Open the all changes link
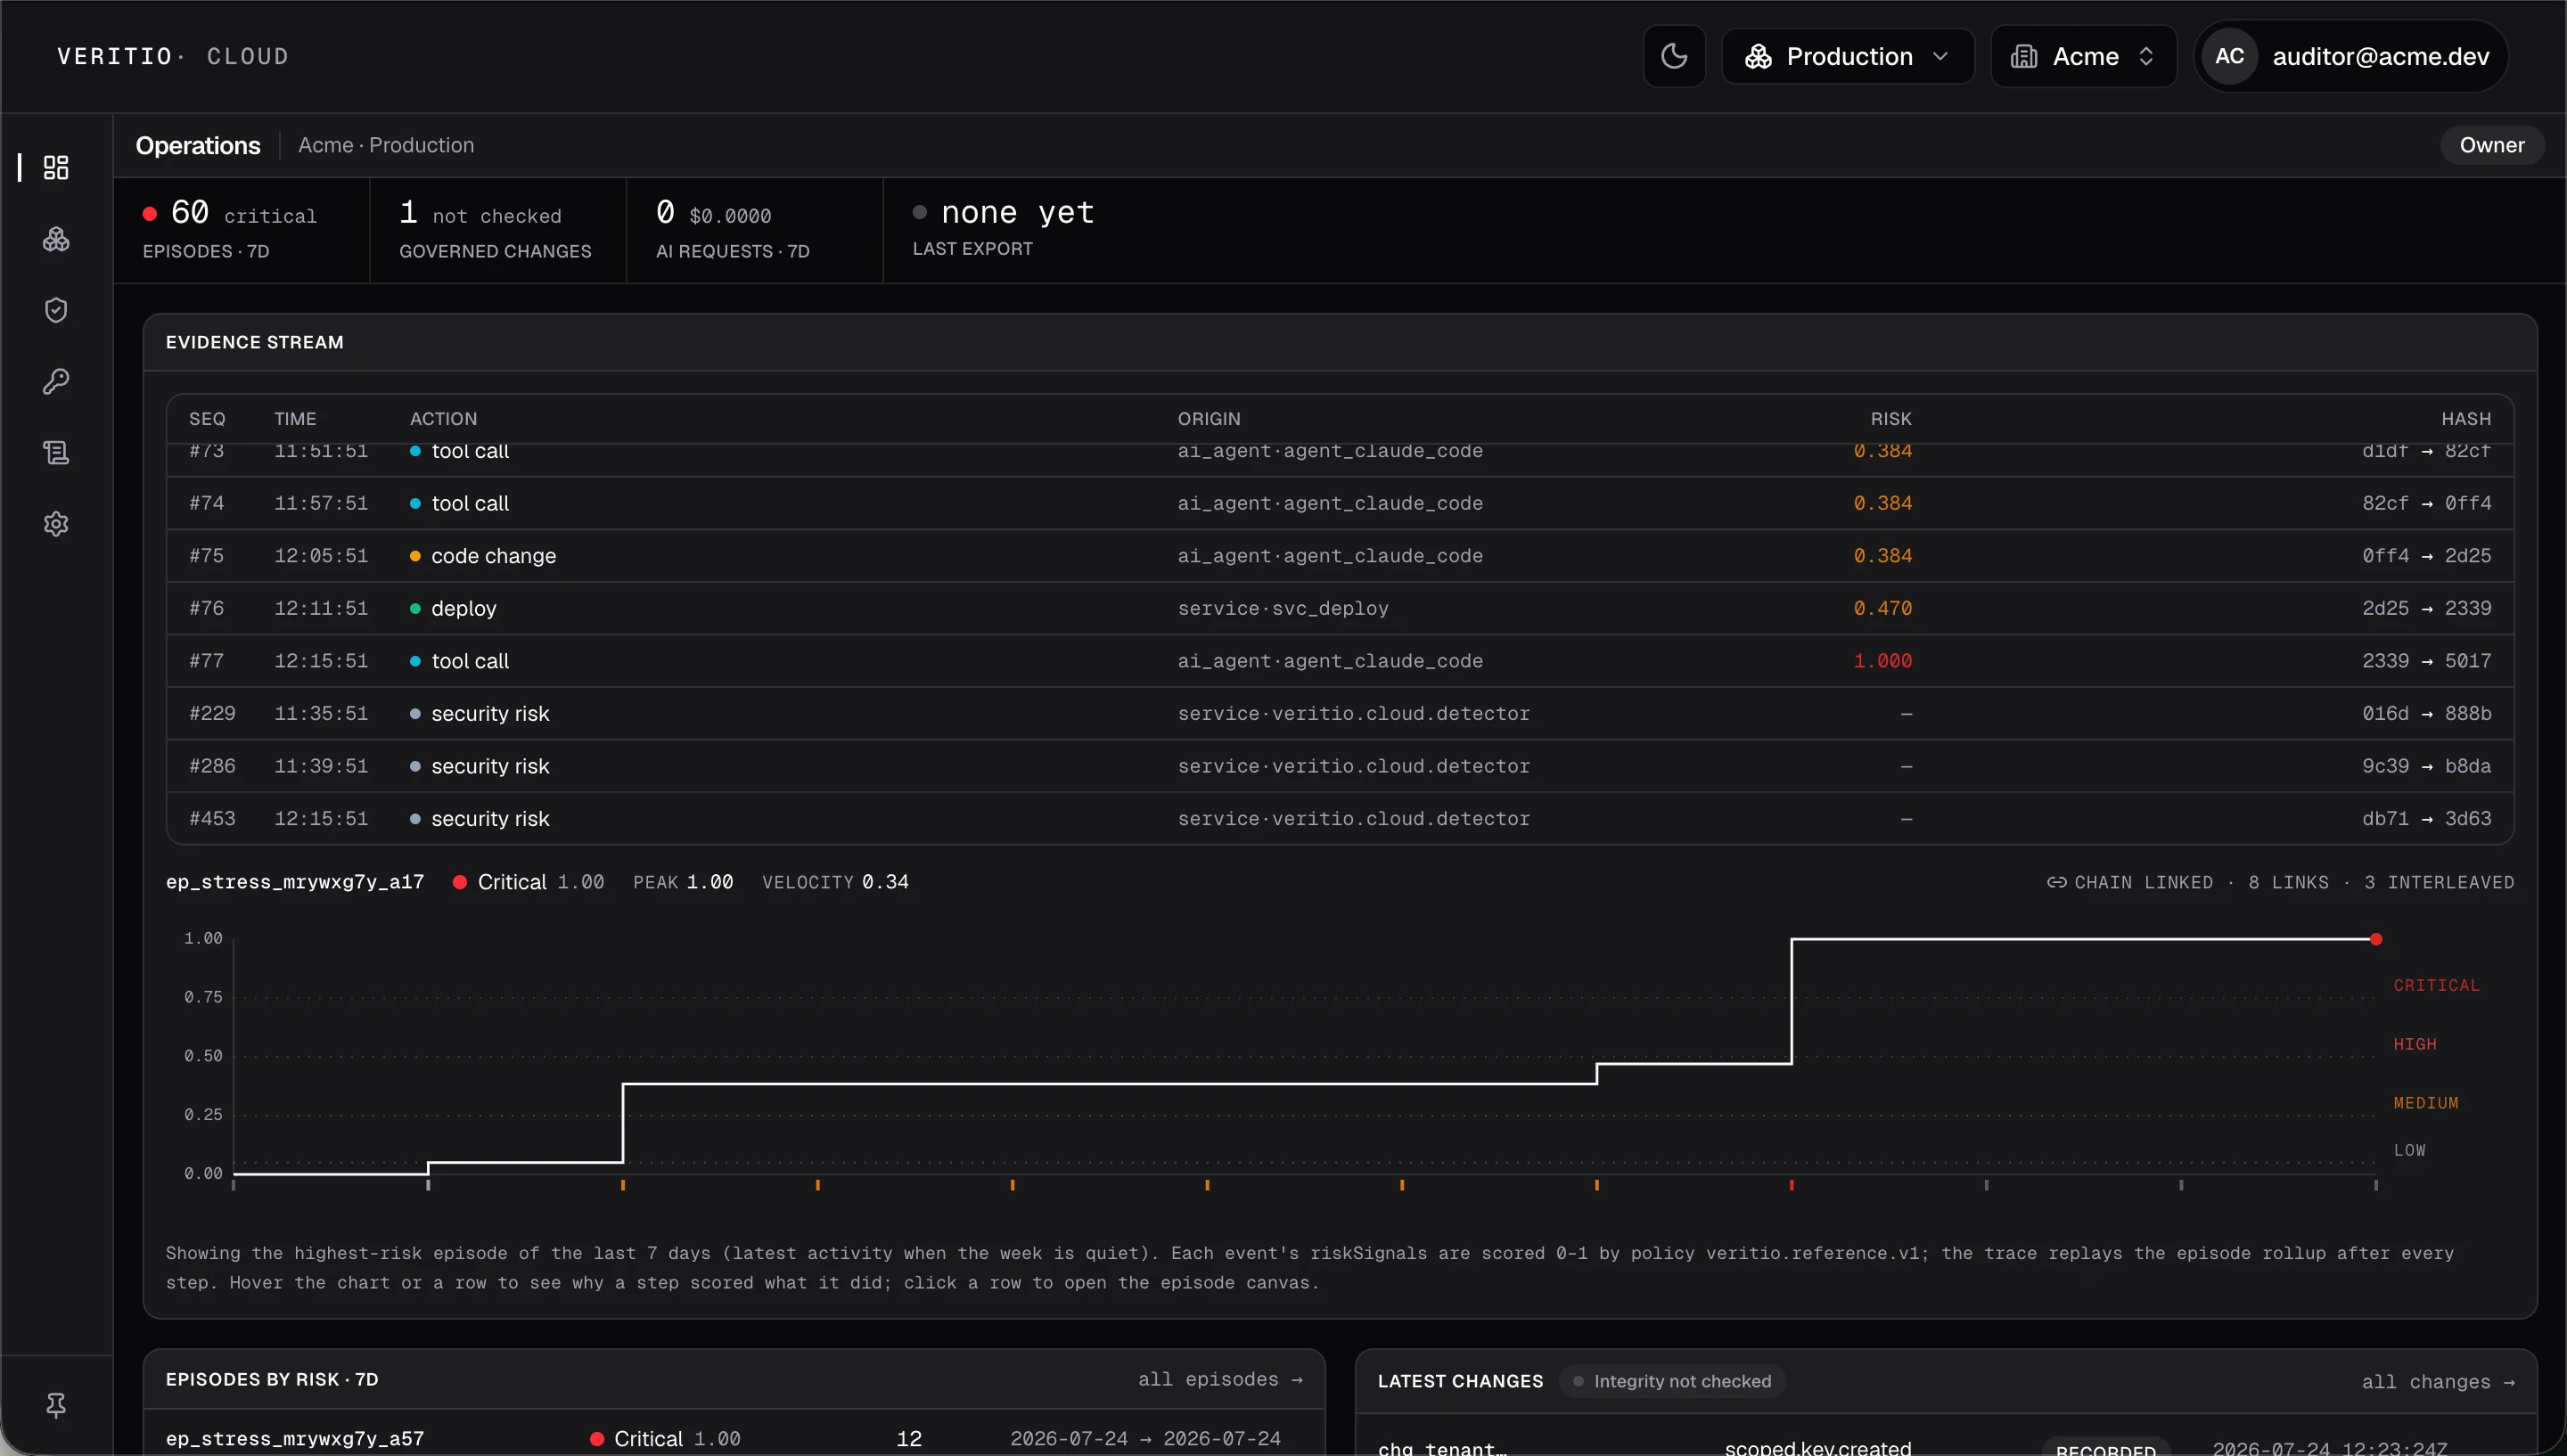Image resolution: width=2567 pixels, height=1456 pixels. (x=2438, y=1382)
